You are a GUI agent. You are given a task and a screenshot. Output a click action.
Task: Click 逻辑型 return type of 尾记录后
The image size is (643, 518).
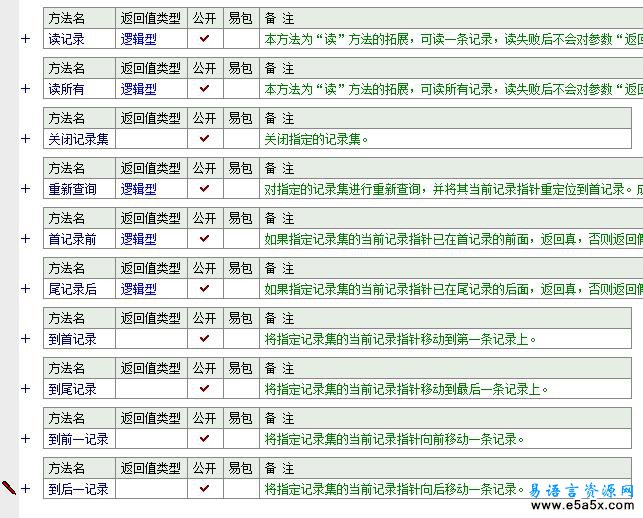pos(139,290)
